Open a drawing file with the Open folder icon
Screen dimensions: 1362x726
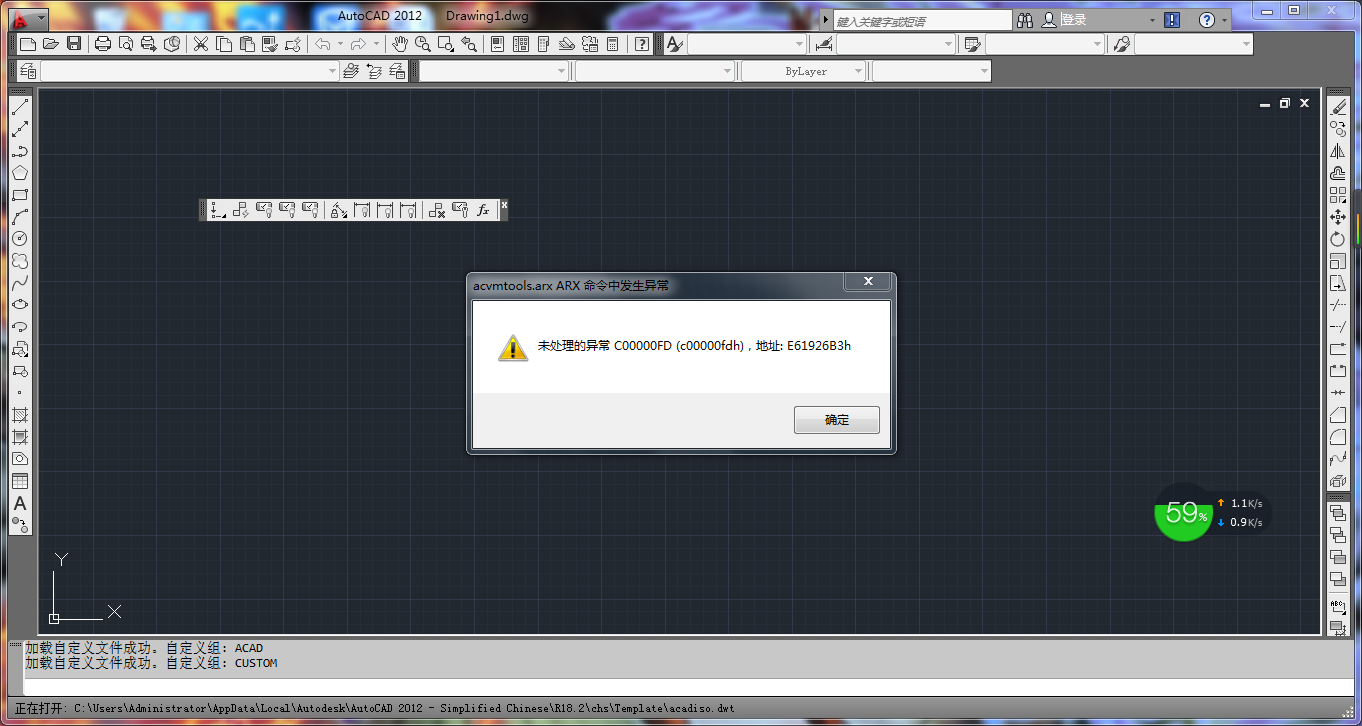click(x=50, y=44)
